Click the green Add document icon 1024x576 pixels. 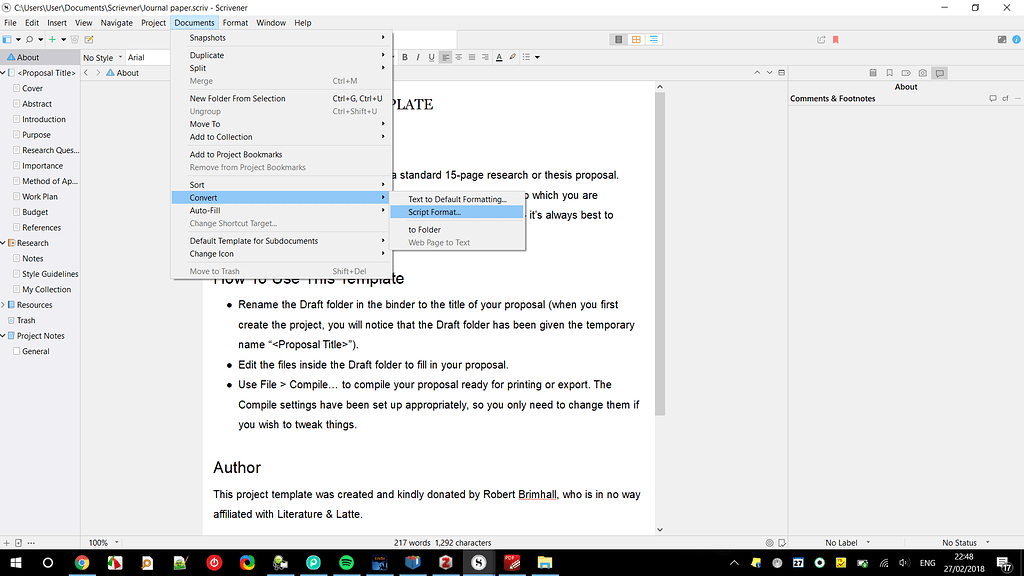tap(52, 40)
